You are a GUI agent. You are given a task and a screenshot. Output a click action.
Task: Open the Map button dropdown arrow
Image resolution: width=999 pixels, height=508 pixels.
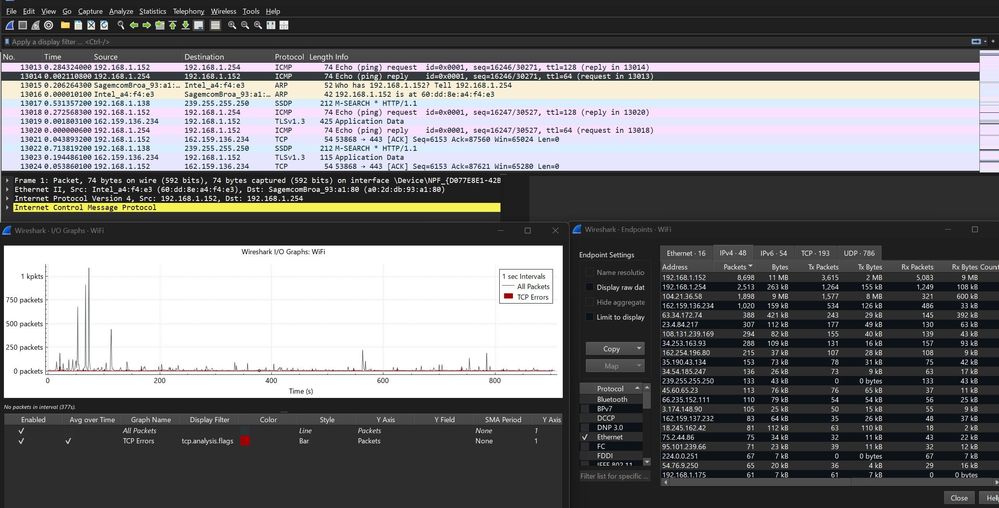(x=638, y=366)
